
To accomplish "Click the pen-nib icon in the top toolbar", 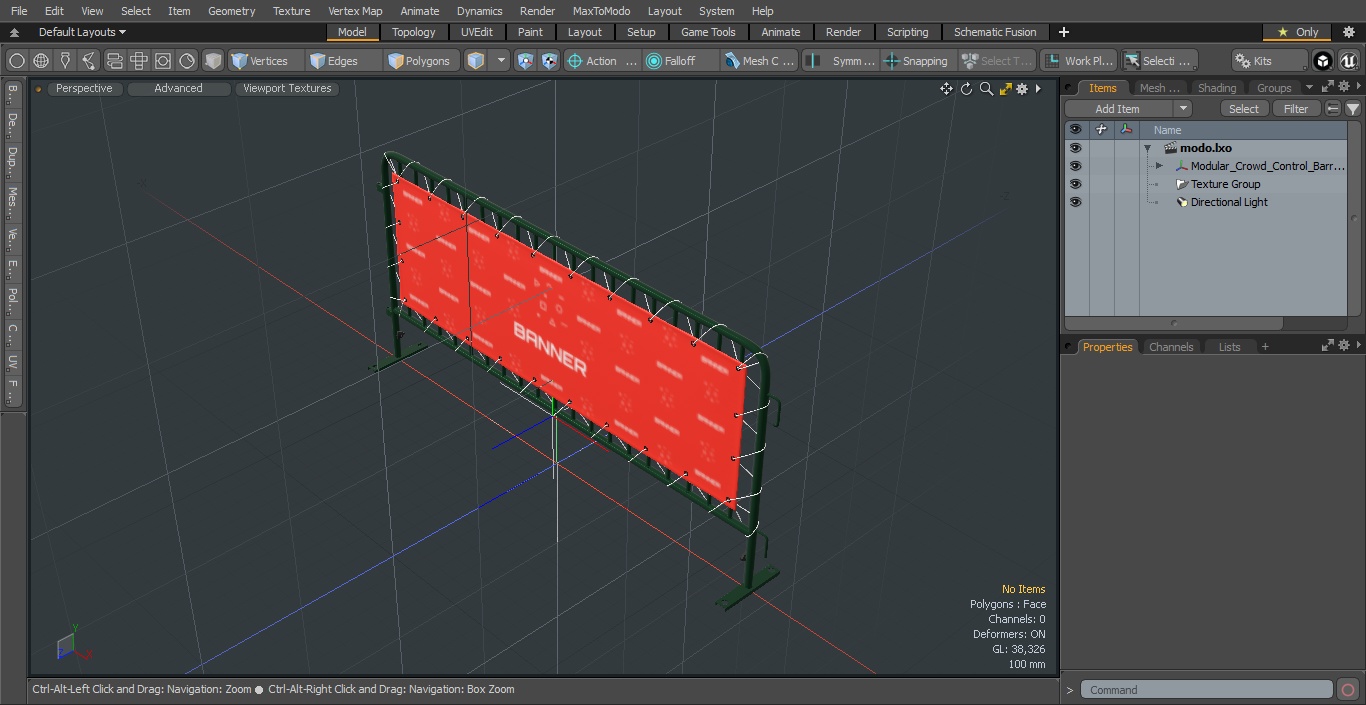I will tap(65, 61).
